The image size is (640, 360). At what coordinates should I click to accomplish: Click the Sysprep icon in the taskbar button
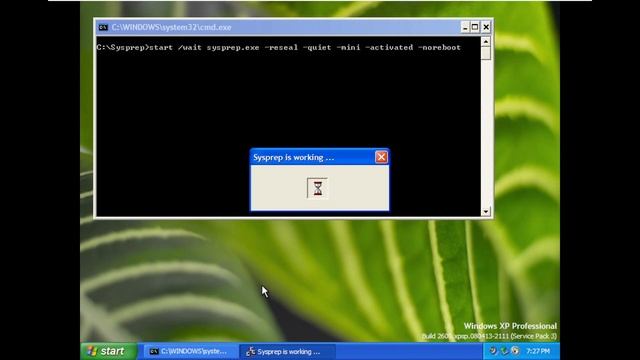coord(251,351)
